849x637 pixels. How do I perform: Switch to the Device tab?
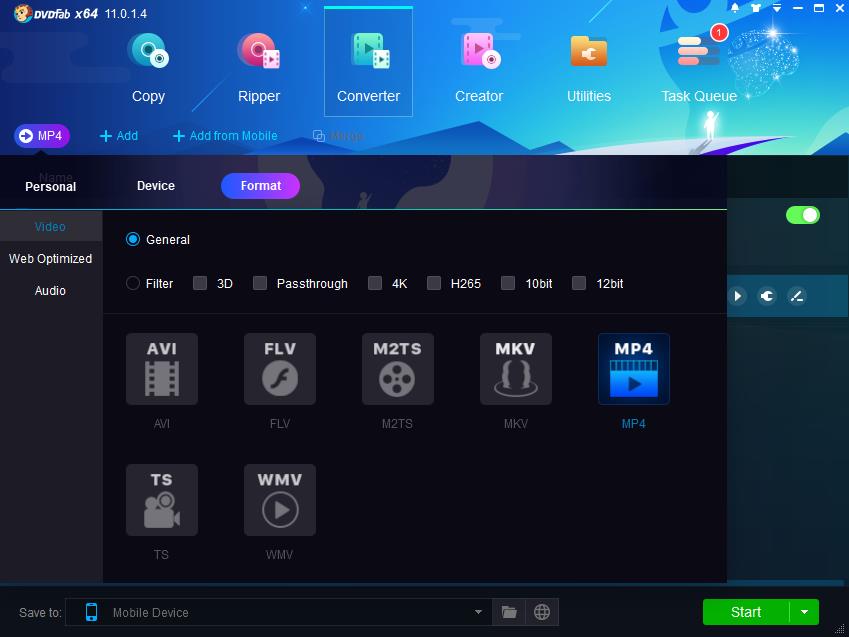[156, 186]
